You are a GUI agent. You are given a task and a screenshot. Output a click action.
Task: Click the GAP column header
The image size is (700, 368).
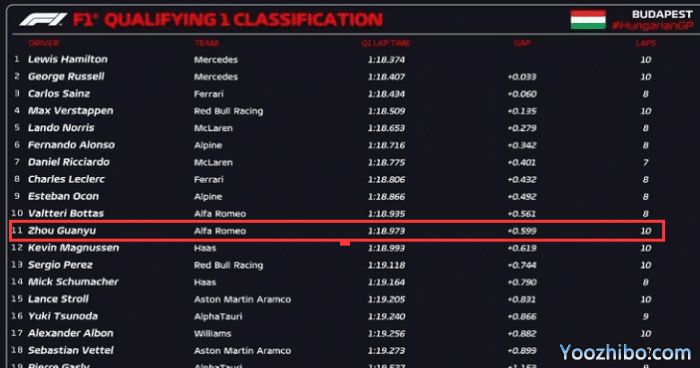tap(522, 43)
